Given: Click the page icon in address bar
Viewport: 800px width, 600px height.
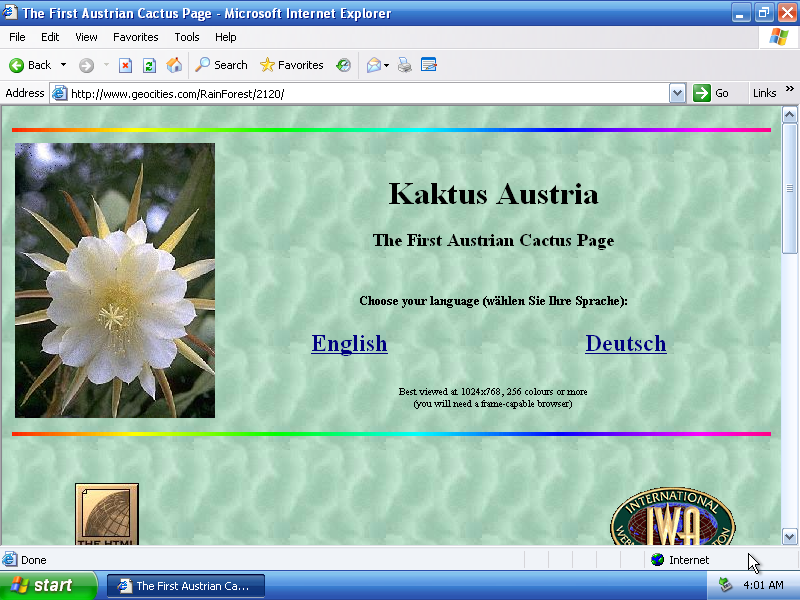Looking at the screenshot, I should pos(60,93).
